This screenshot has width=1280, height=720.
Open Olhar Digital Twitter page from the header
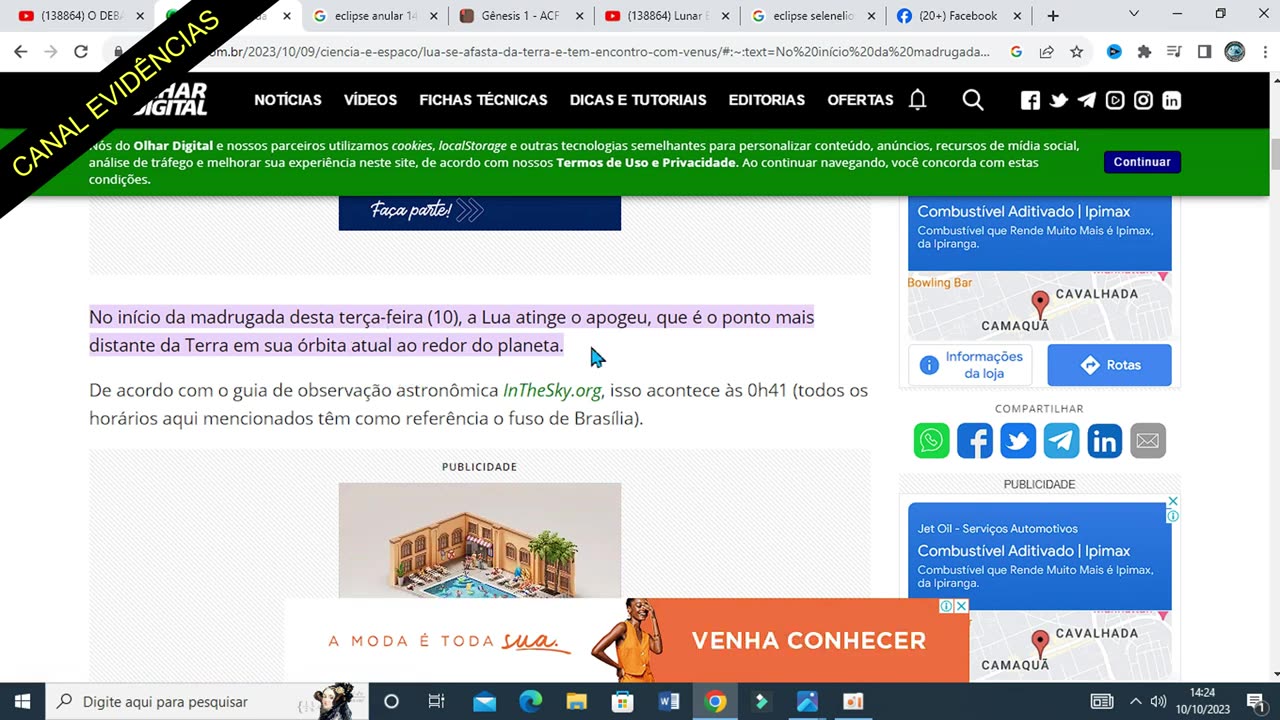[x=1058, y=100]
